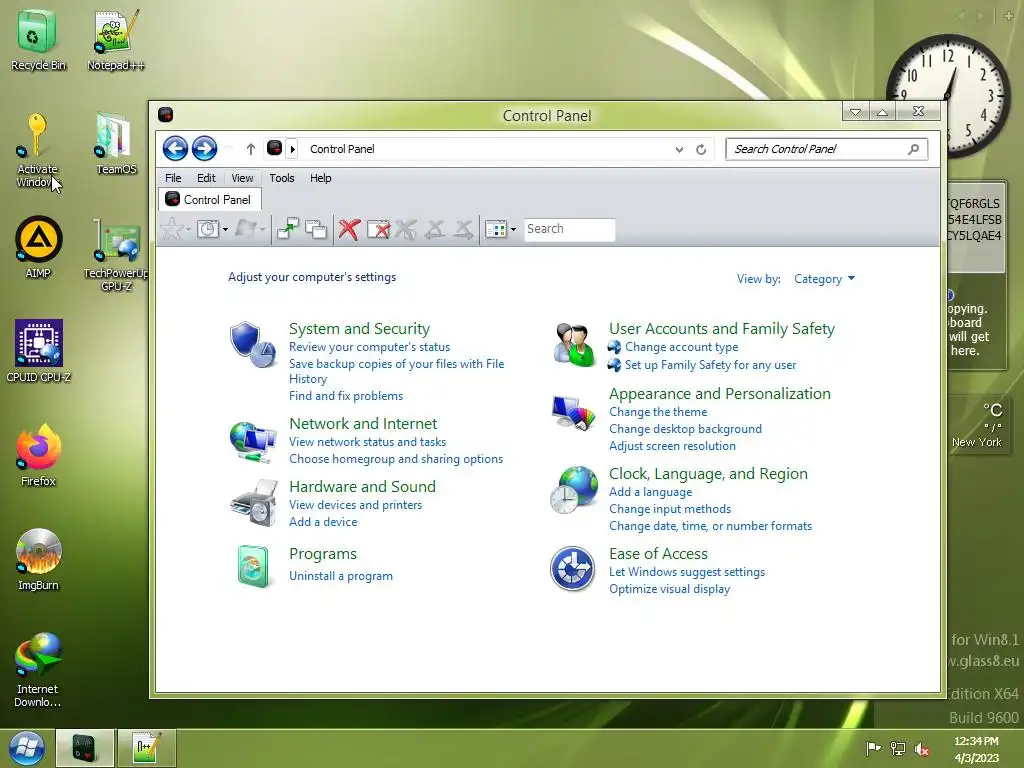Click Change desktop background link

(x=686, y=429)
